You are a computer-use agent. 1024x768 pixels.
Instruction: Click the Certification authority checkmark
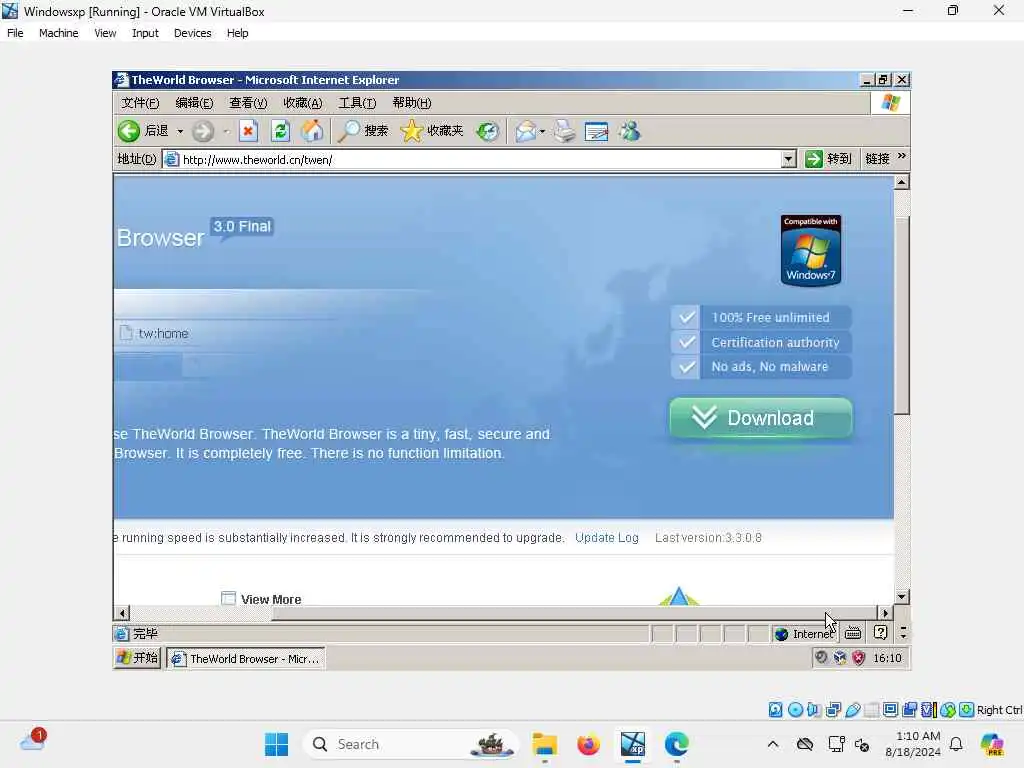pyautogui.click(x=686, y=342)
